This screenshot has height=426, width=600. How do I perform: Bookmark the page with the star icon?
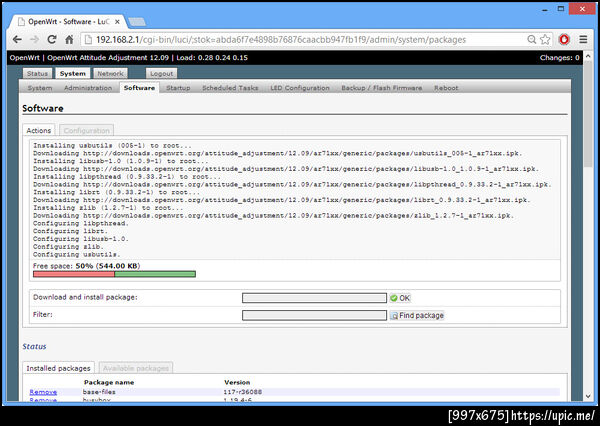[x=545, y=39]
